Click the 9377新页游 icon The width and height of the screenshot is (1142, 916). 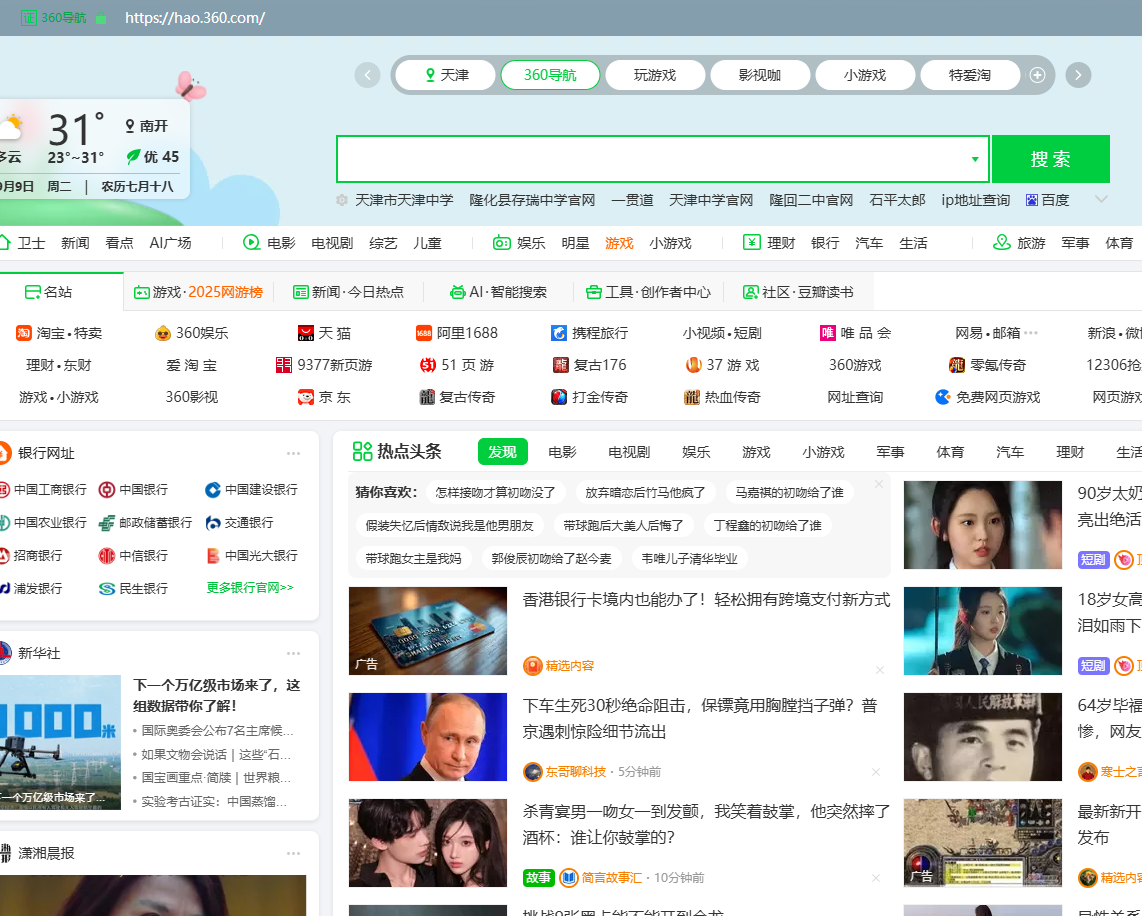click(284, 365)
